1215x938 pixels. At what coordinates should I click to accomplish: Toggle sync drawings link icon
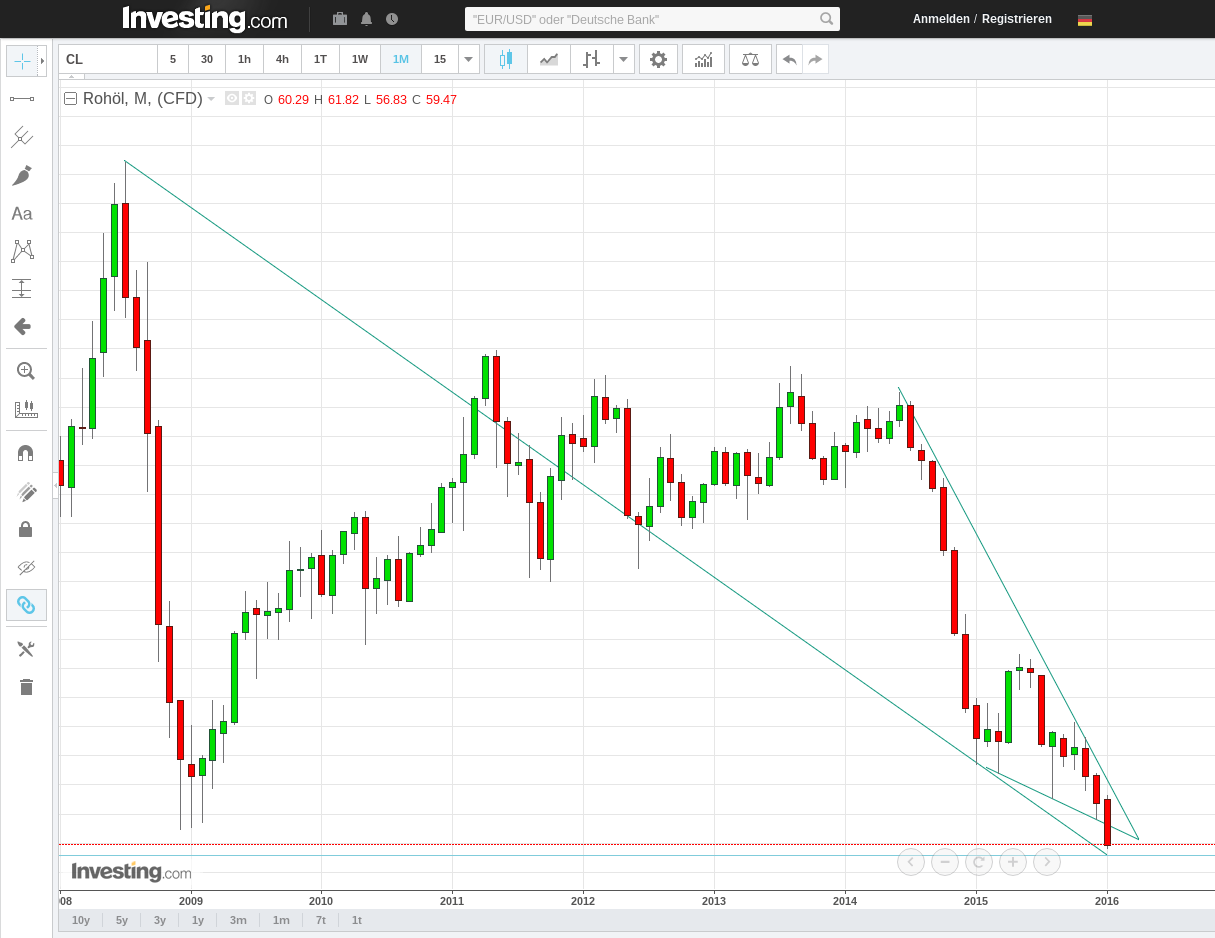click(25, 604)
